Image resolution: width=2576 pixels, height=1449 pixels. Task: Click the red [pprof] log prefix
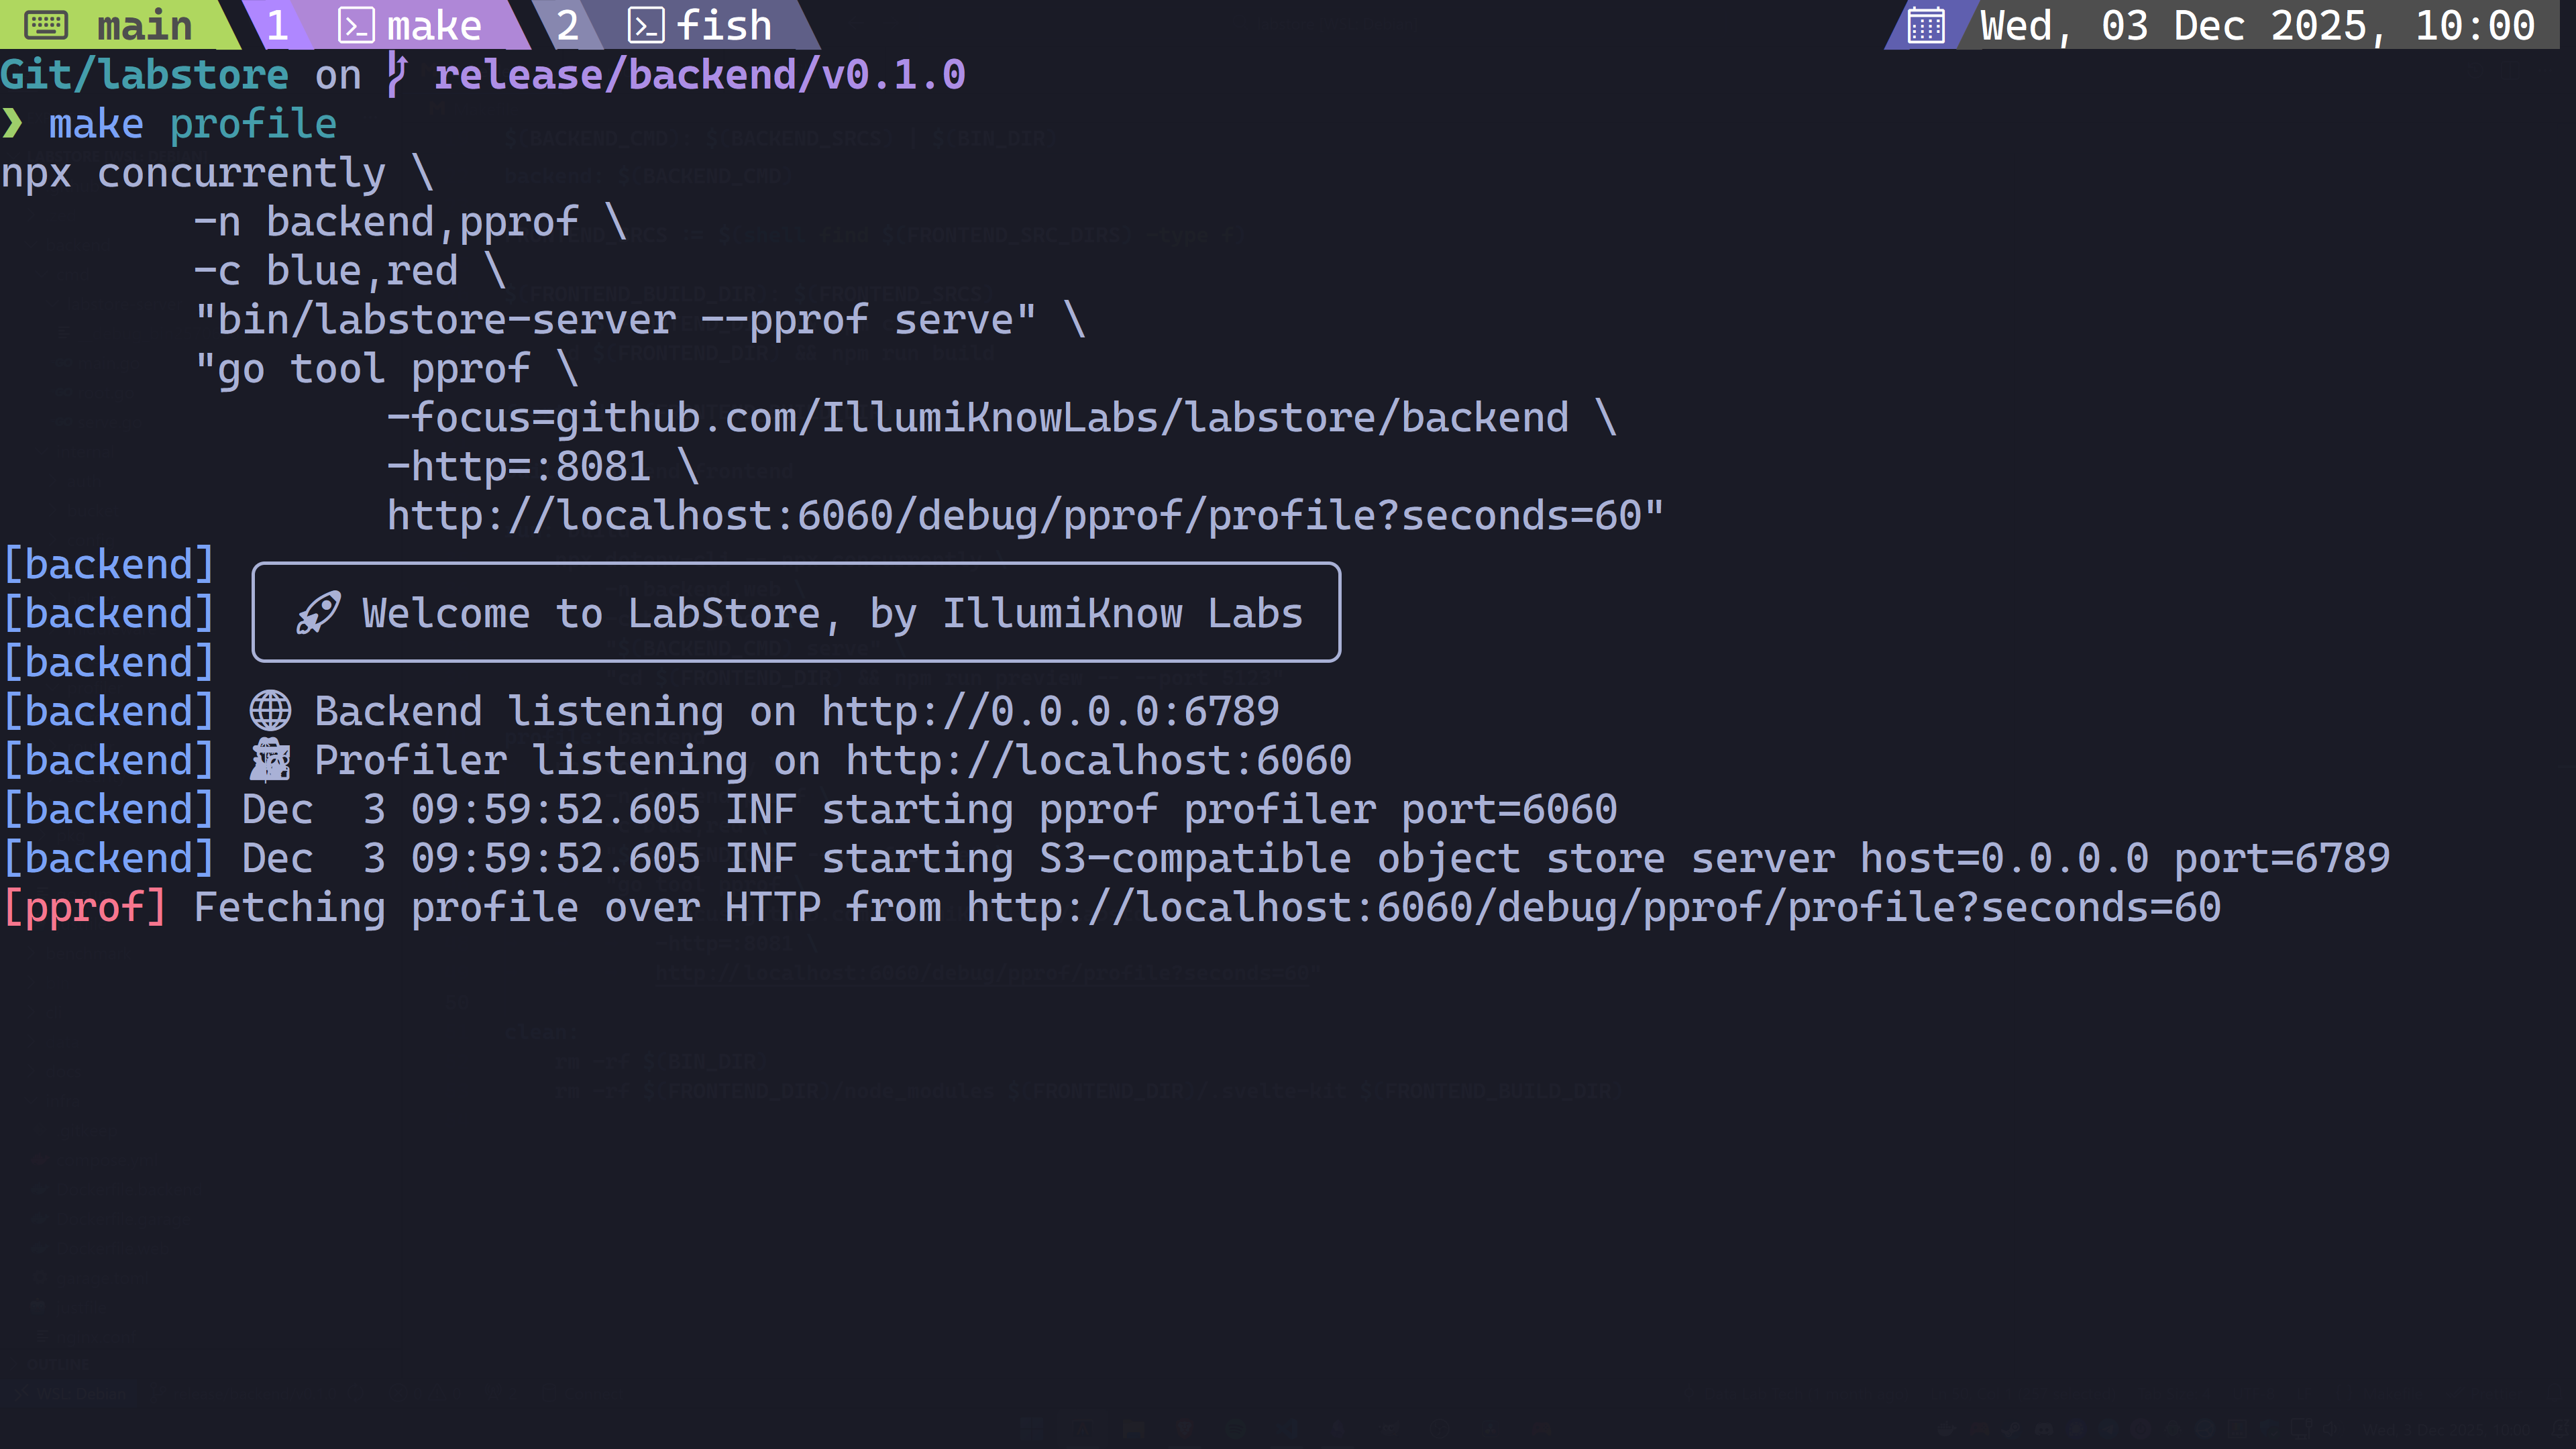click(85, 907)
